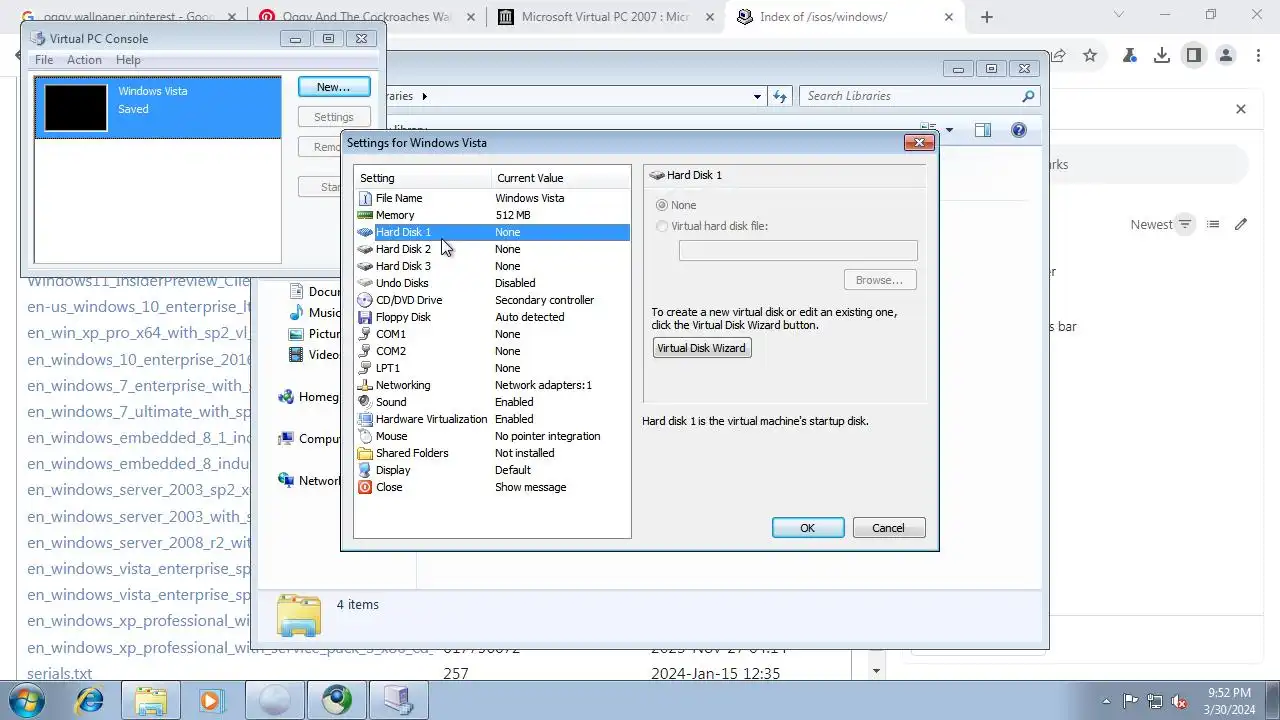
Task: Open the File menu in Virtual PC Console
Action: [44, 60]
